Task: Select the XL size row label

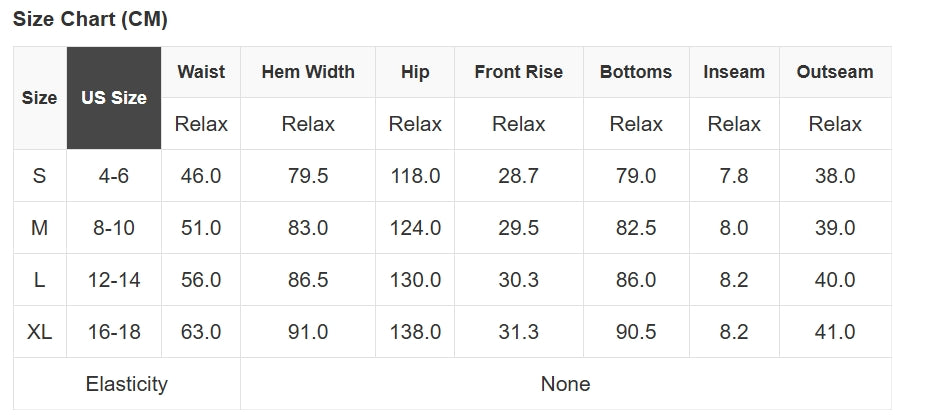Action: (x=40, y=332)
